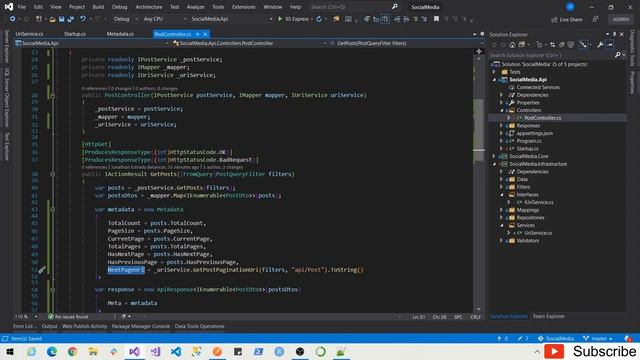The width and height of the screenshot is (640, 360).
Task: Open the PostController type navigation dropdown
Action: [x=249, y=43]
